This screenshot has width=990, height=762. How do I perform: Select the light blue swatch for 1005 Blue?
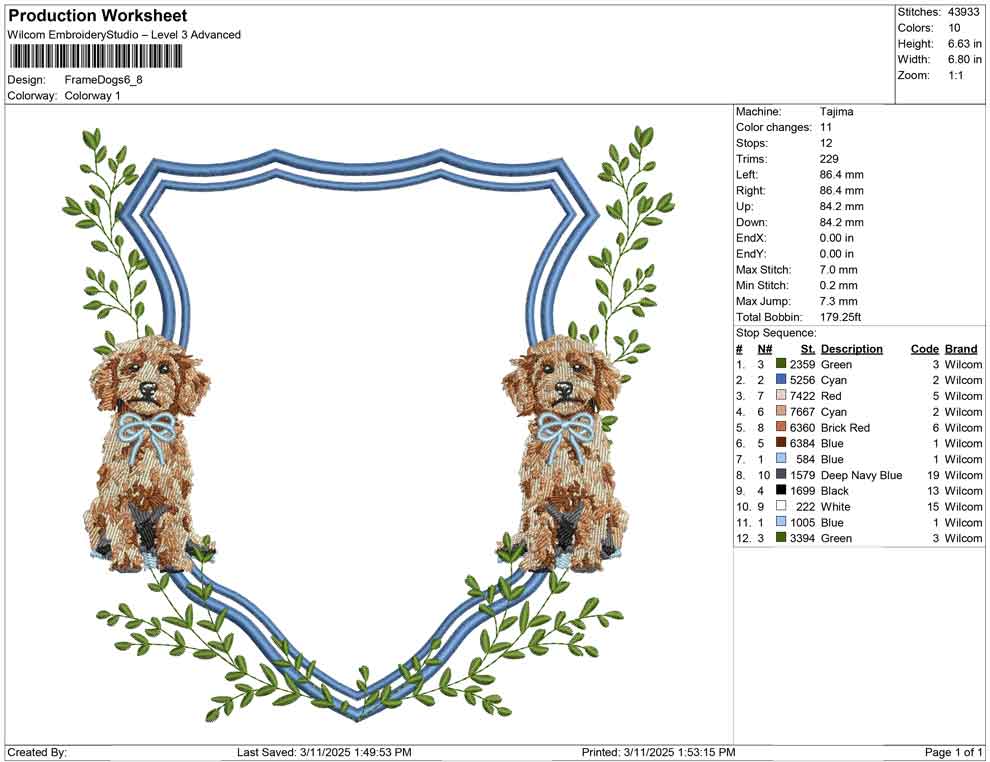[781, 521]
